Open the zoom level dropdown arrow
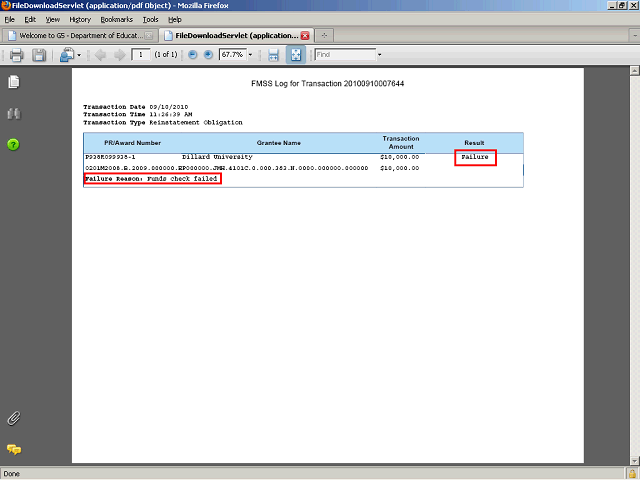 pyautogui.click(x=251, y=55)
